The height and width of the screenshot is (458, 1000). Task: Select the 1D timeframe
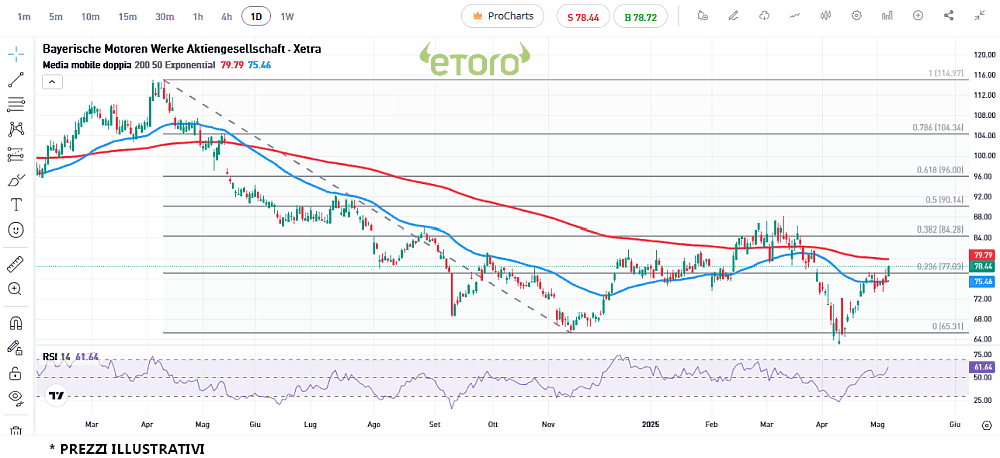point(256,17)
